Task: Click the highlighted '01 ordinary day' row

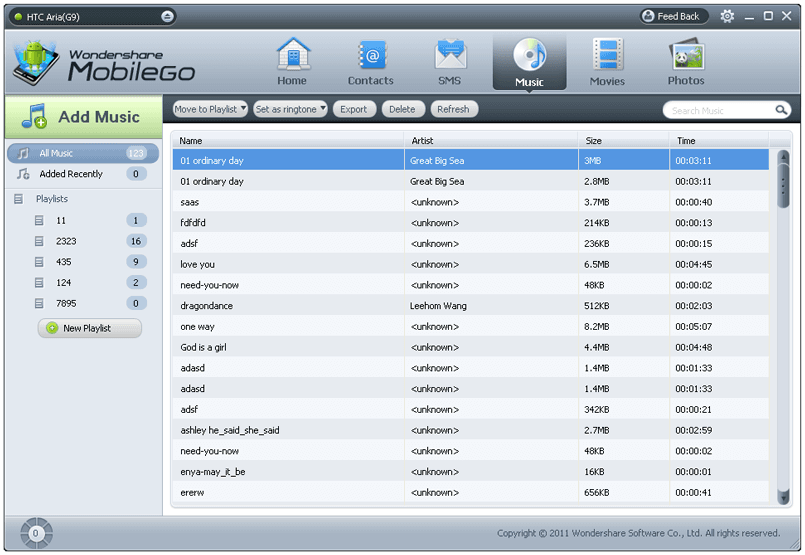Action: click(471, 160)
